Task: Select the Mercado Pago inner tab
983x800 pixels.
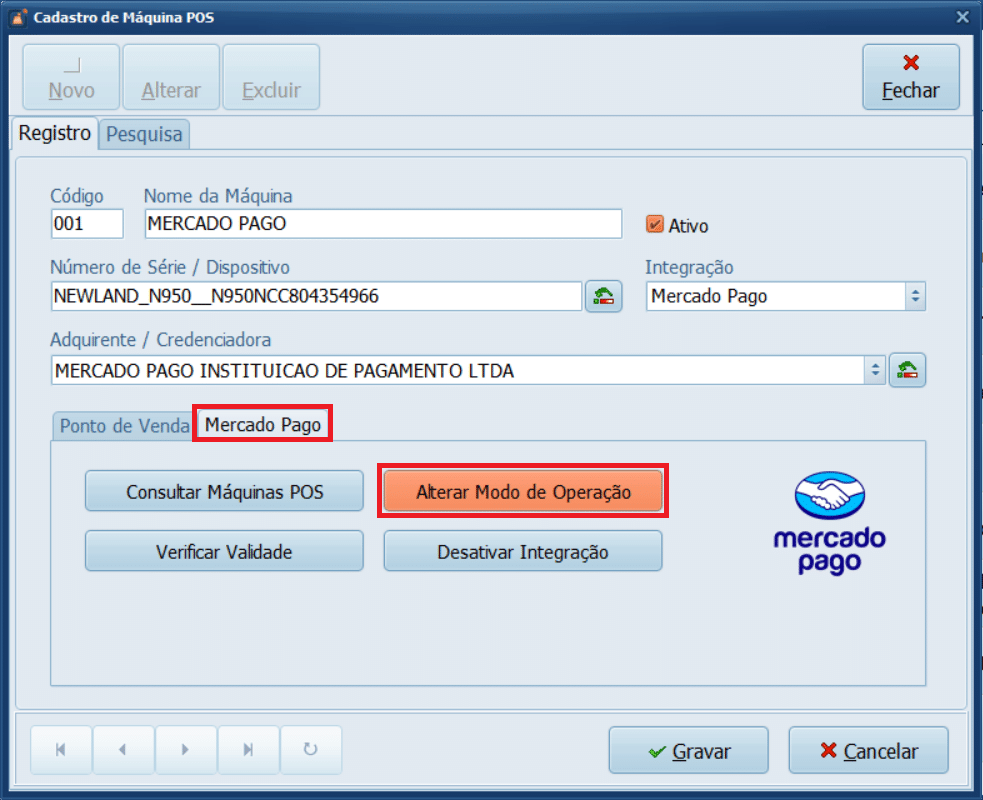Action: [263, 425]
